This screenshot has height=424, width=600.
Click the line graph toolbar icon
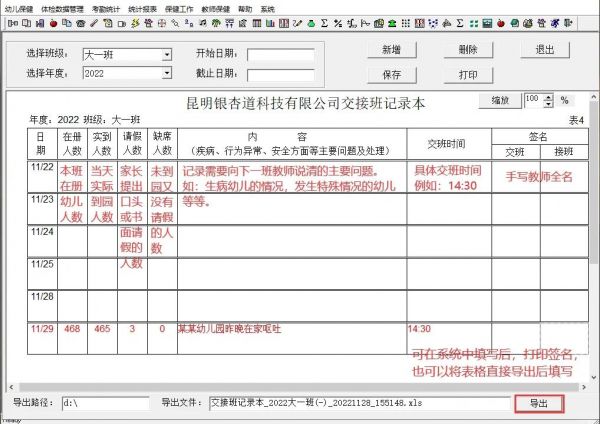(x=365, y=23)
